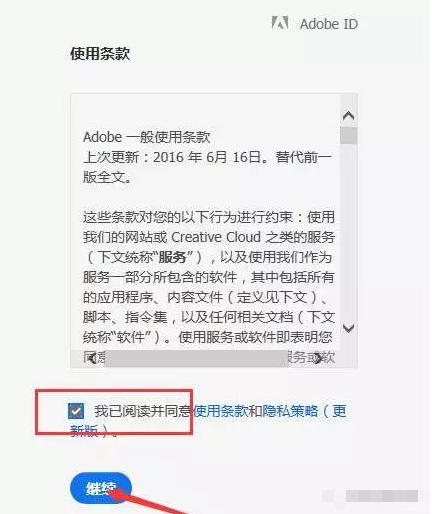
Task: Open the 使用条款 link beside the checkbox
Action: click(x=221, y=411)
